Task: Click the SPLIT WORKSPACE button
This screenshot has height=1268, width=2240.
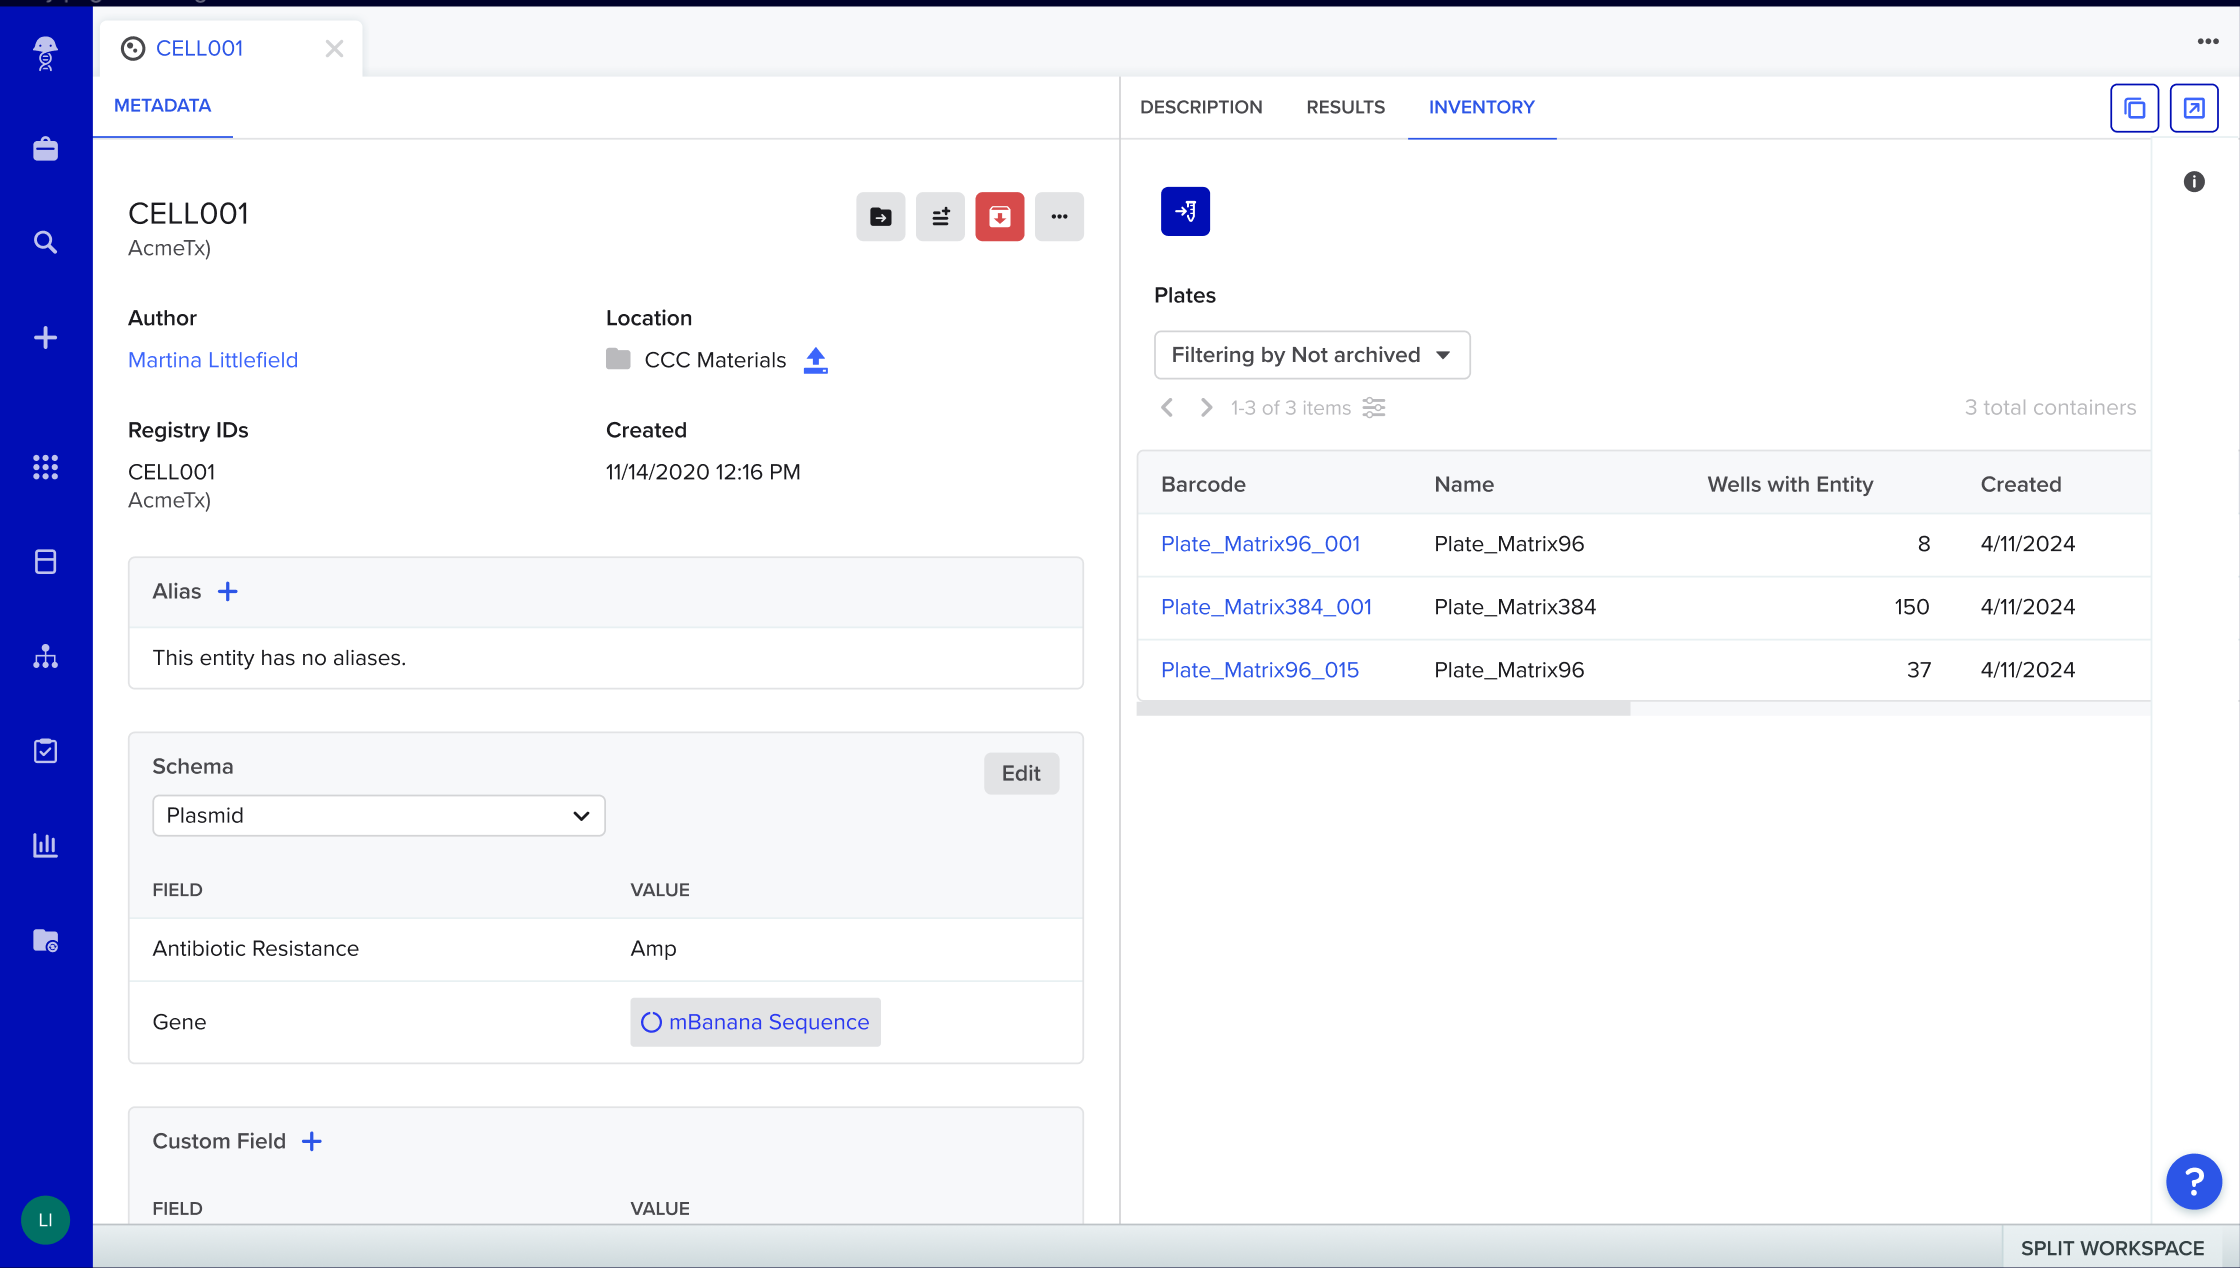Action: [2112, 1248]
